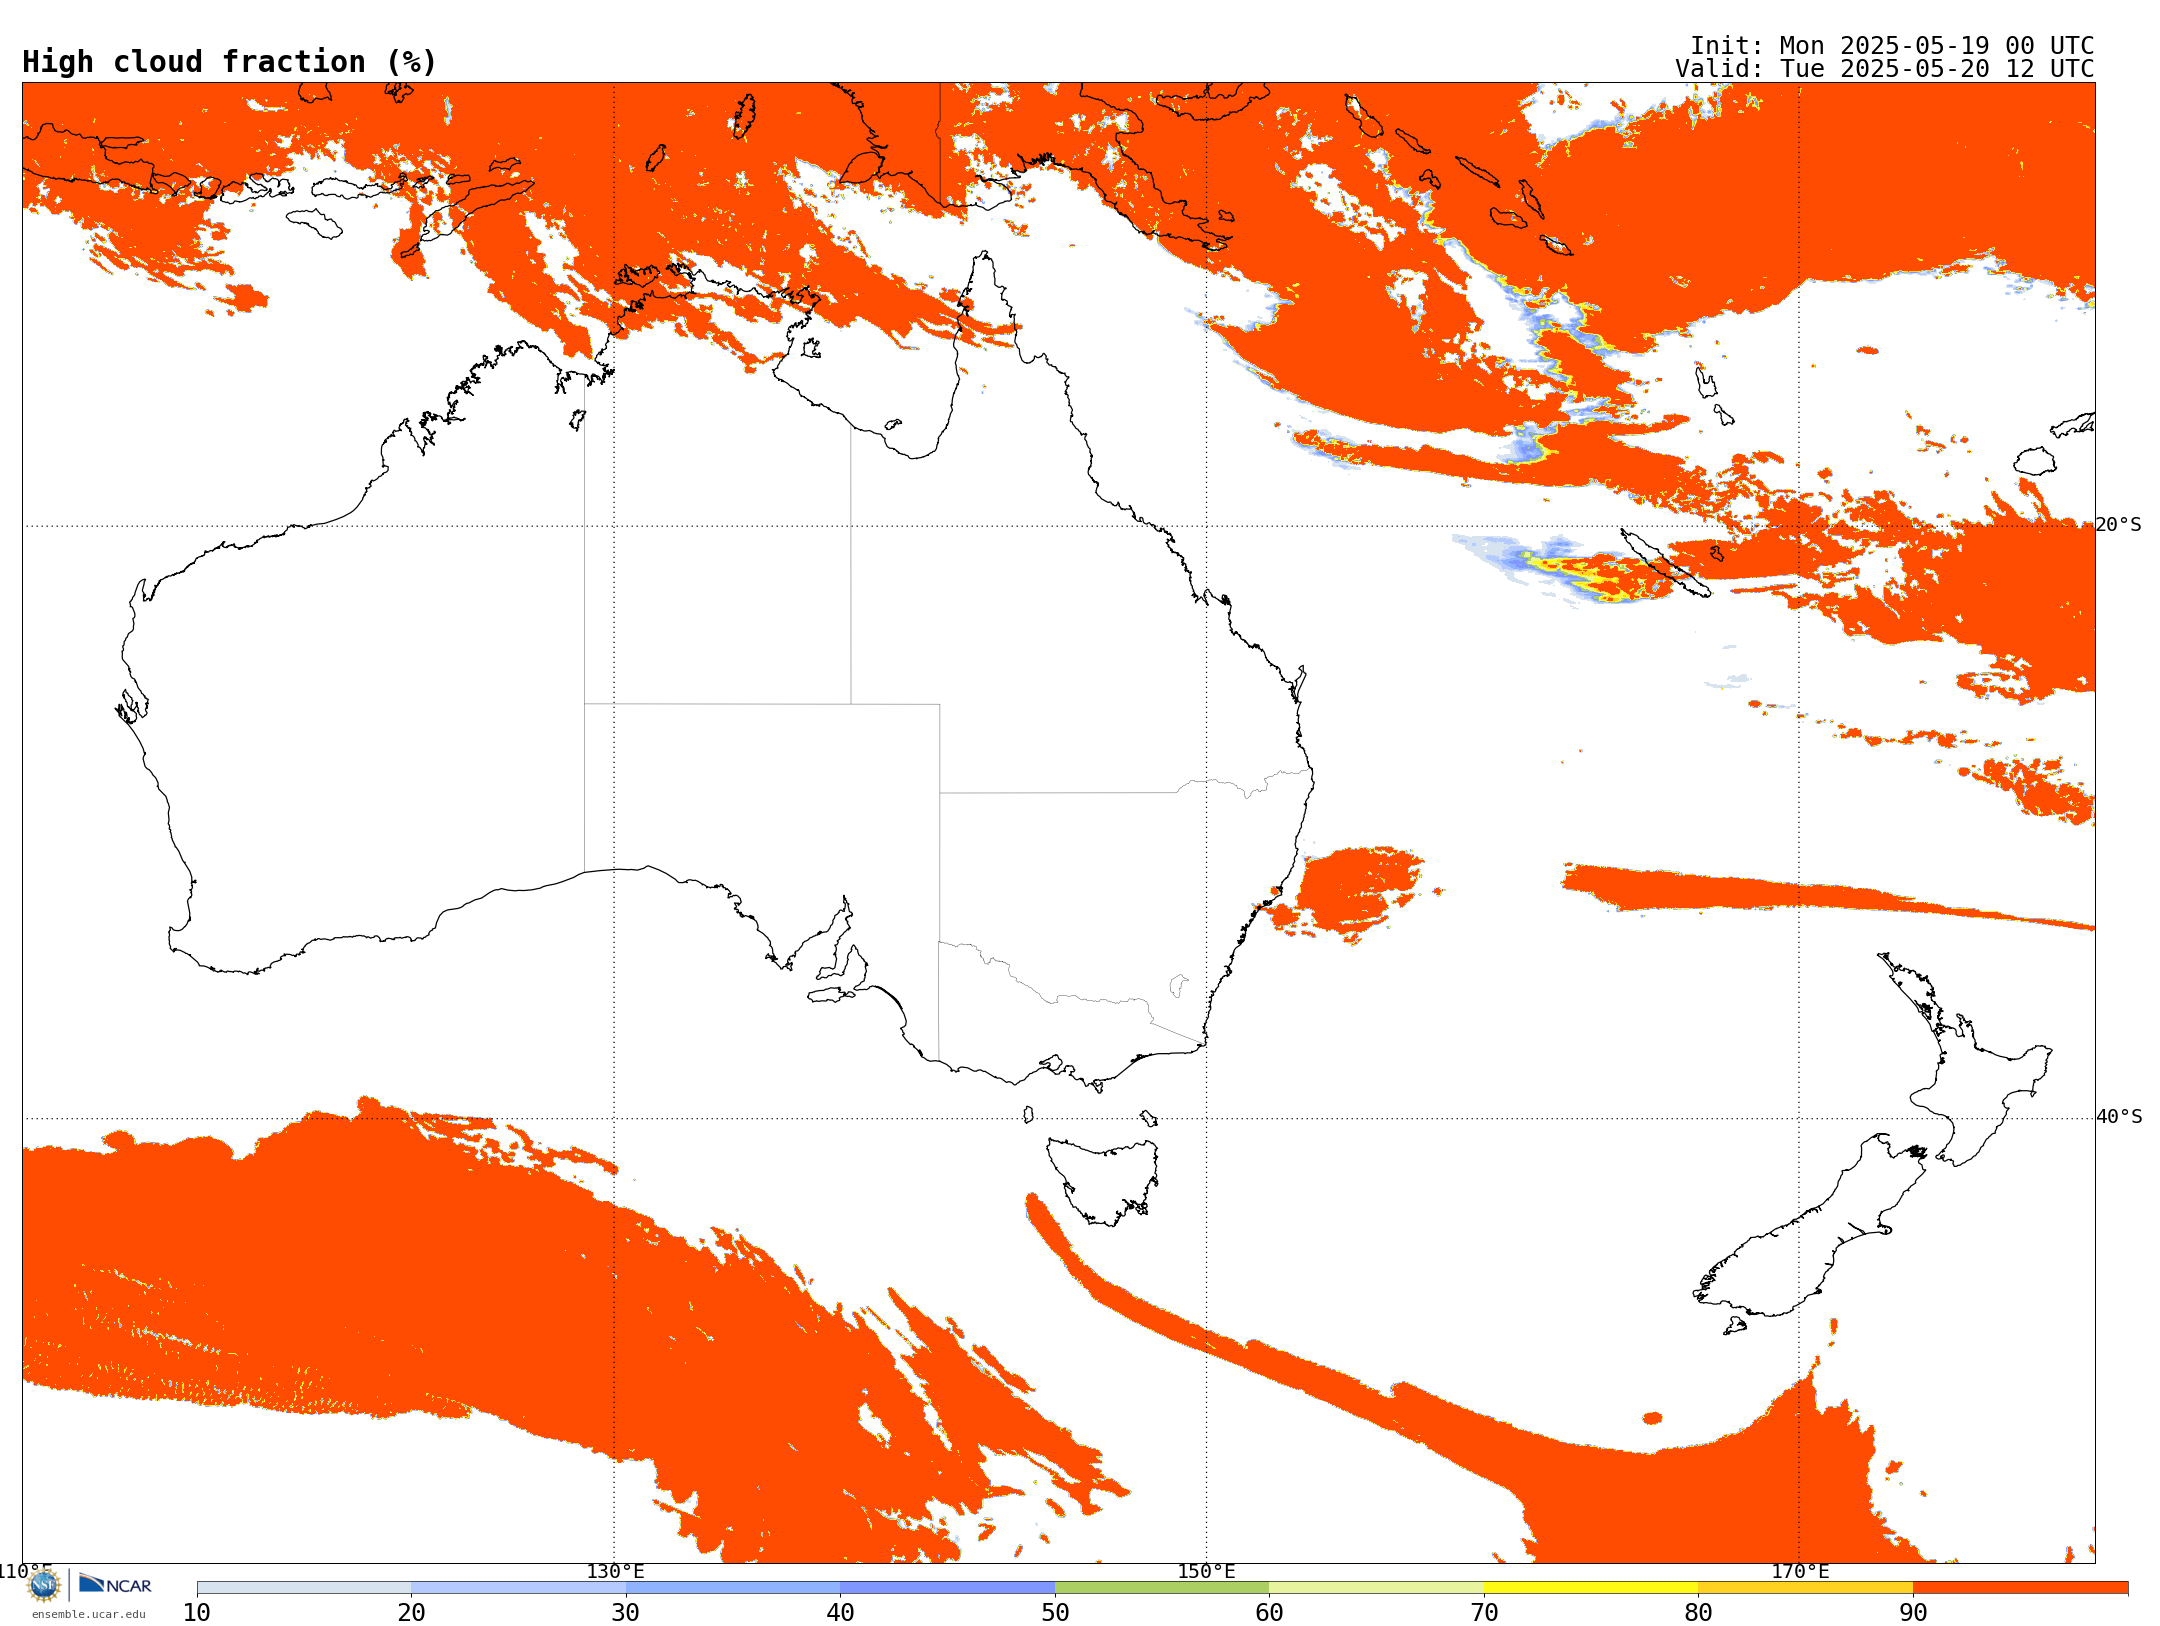The width and height of the screenshot is (2160, 1626).
Task: Select the "Init: Mon 2025-05-19 00 UTC" text
Action: tap(1891, 46)
